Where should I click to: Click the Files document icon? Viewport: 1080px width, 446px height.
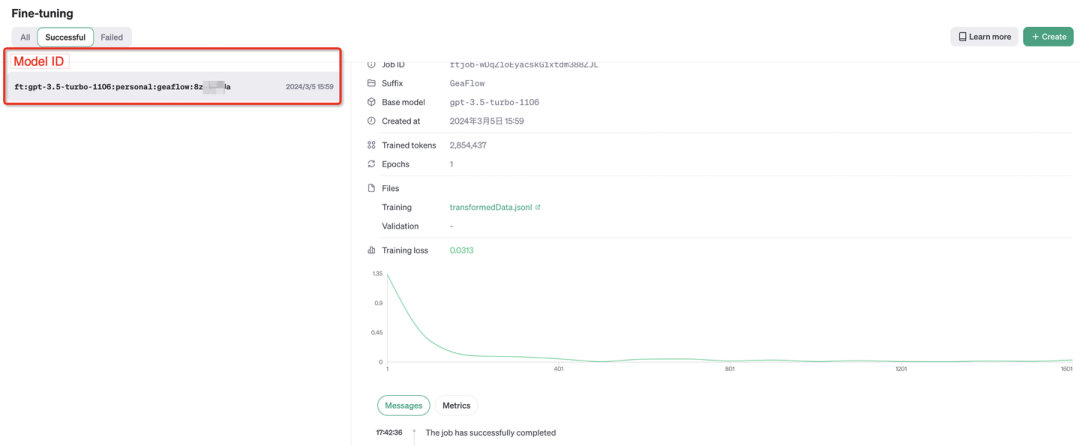[371, 188]
